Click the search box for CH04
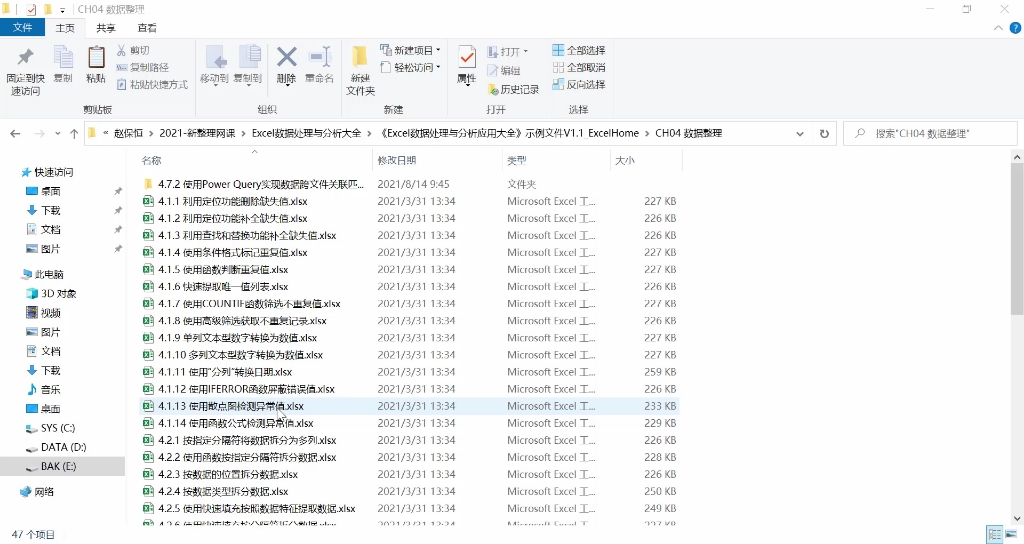The height and width of the screenshot is (544, 1024). 930,133
